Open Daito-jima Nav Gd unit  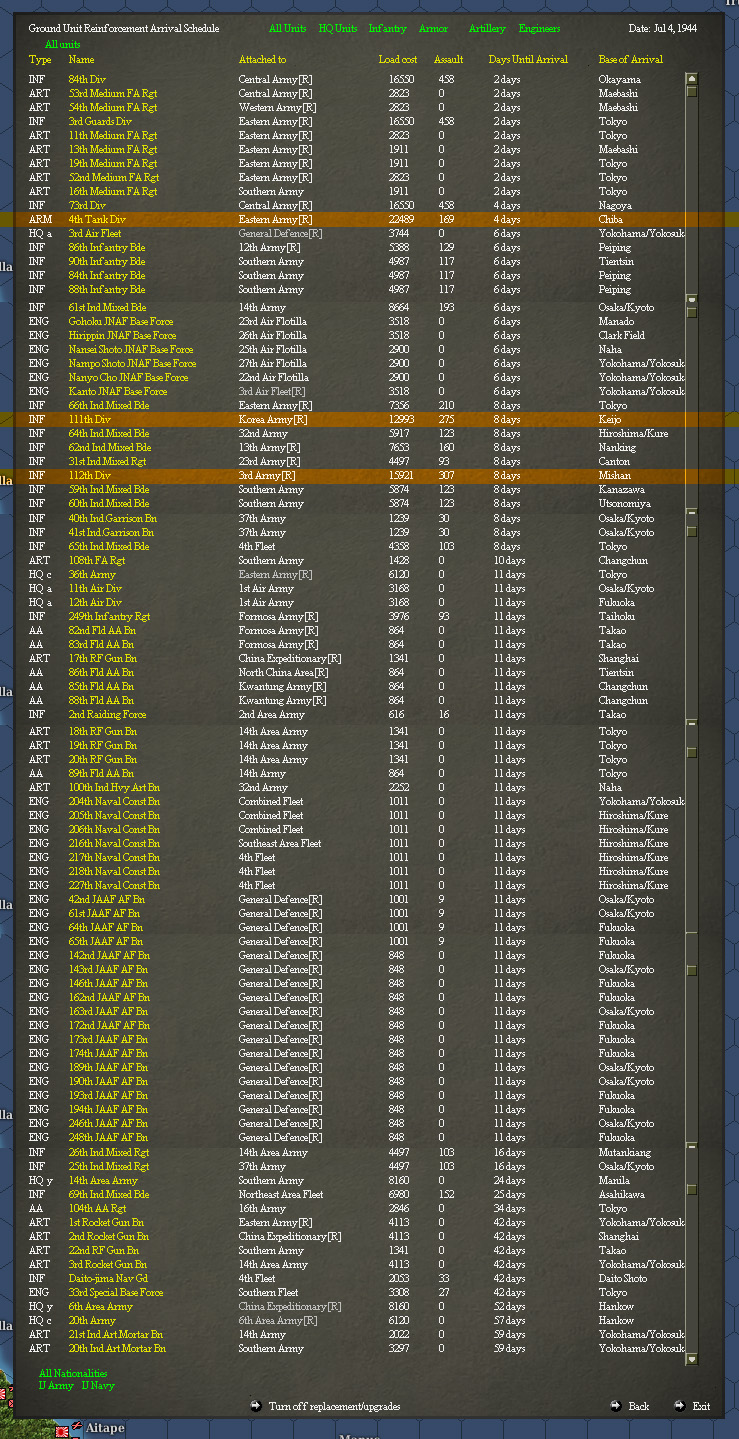(x=108, y=1278)
